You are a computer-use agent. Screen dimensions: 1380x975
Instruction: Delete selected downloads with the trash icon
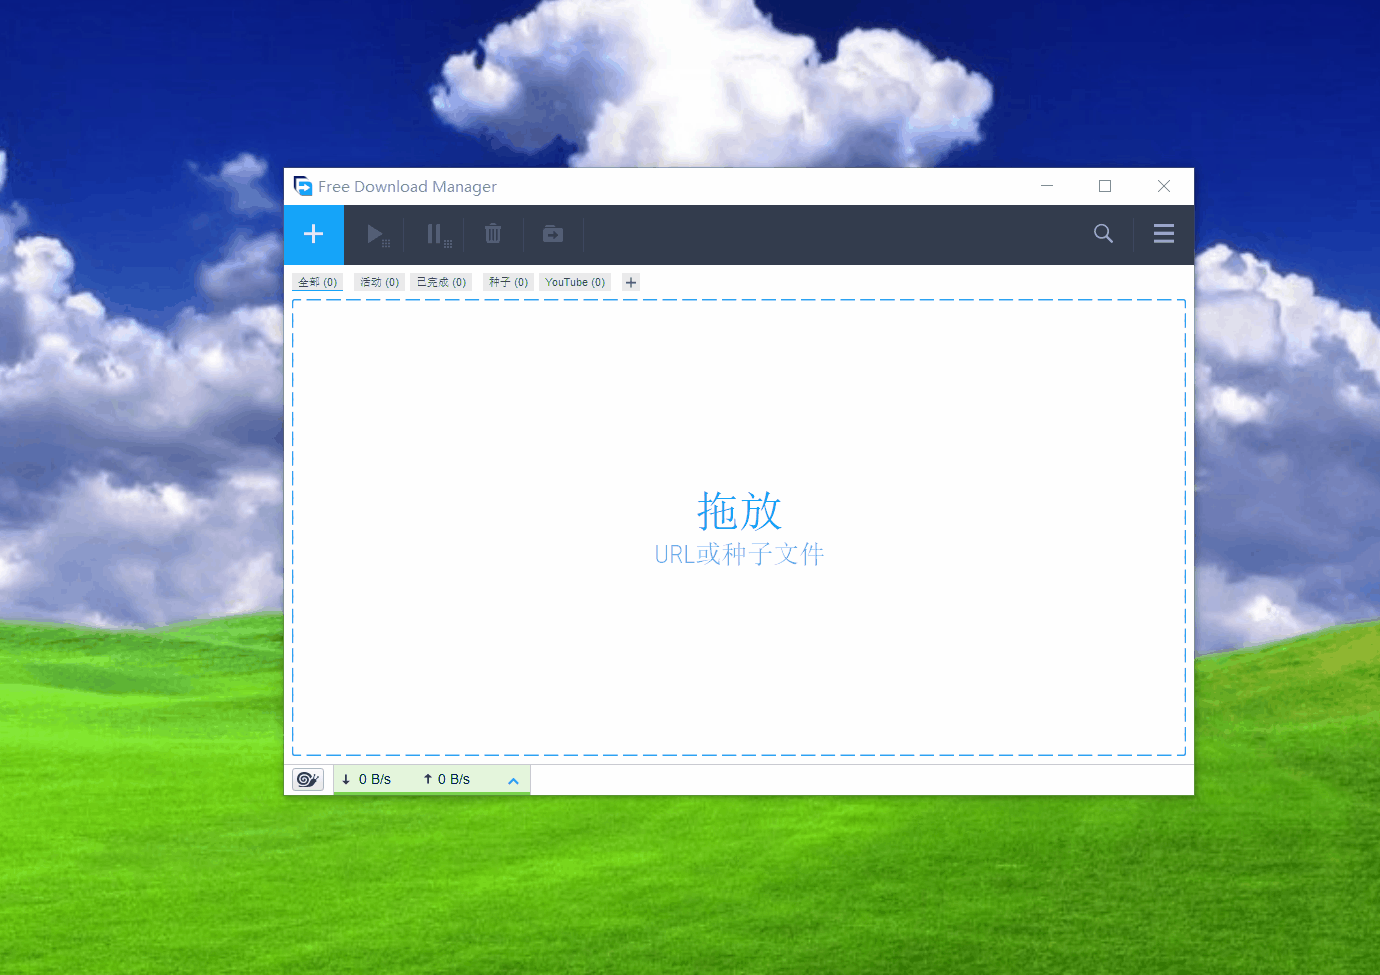tap(493, 234)
